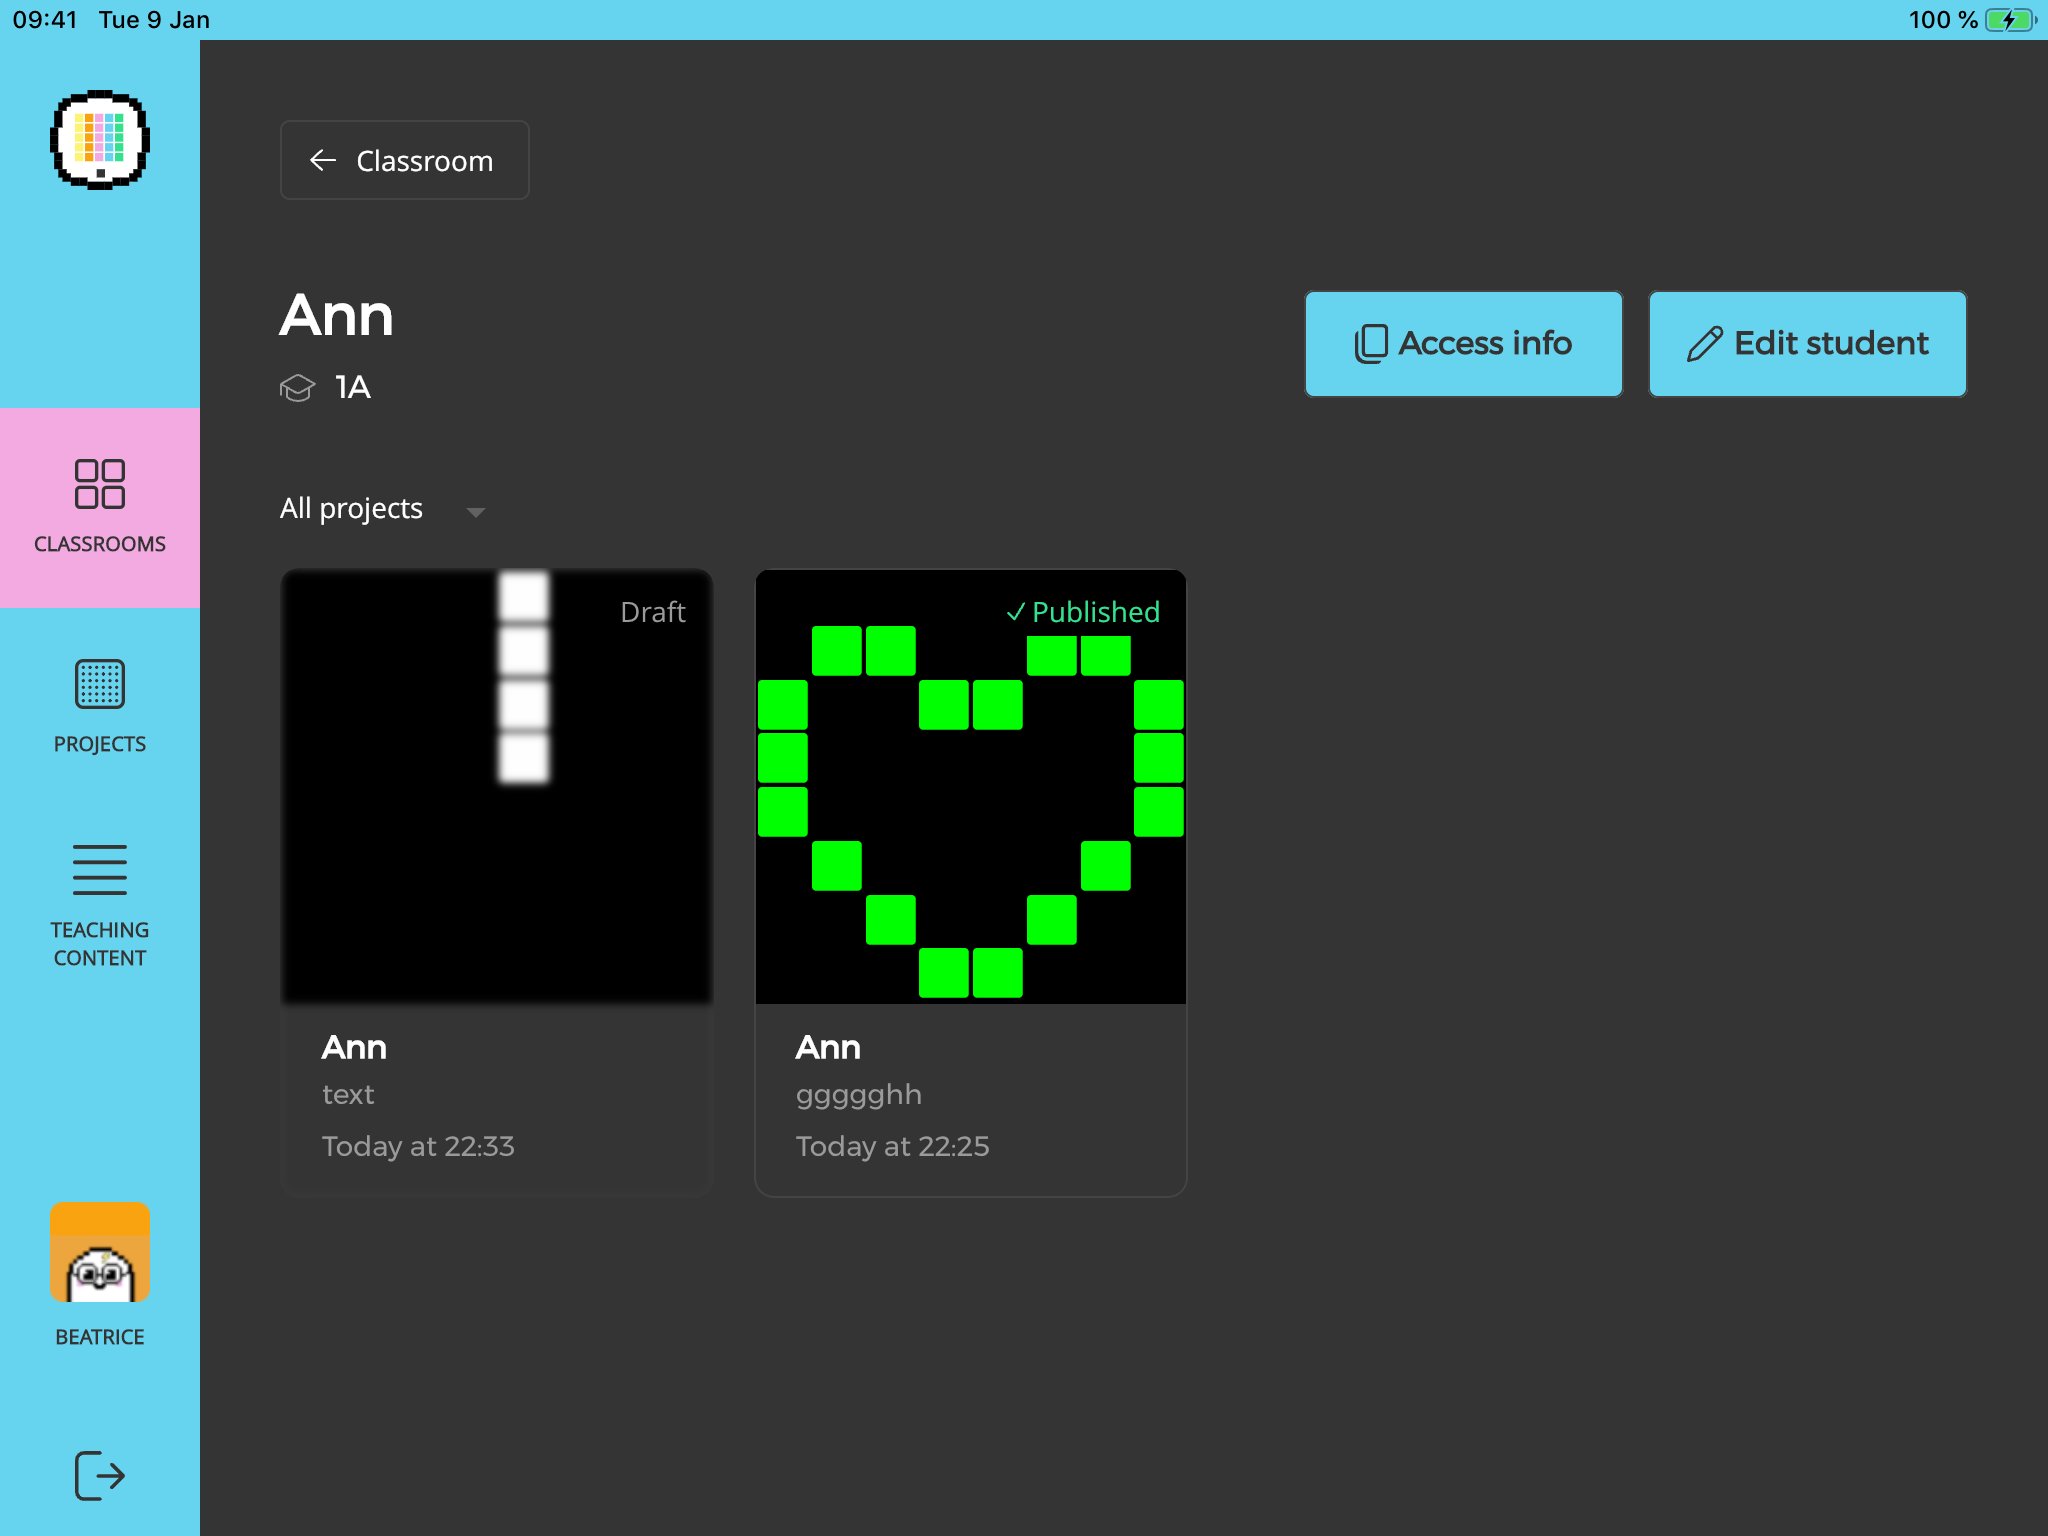Click the logout icon in the sidebar
Screen dimensions: 2048x1536
[100, 1475]
